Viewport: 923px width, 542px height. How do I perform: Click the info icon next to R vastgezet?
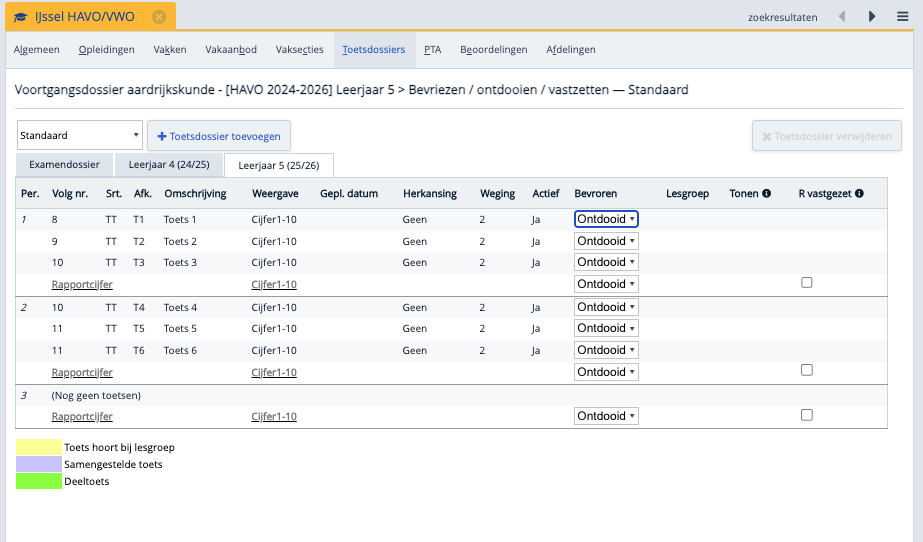[x=859, y=193]
